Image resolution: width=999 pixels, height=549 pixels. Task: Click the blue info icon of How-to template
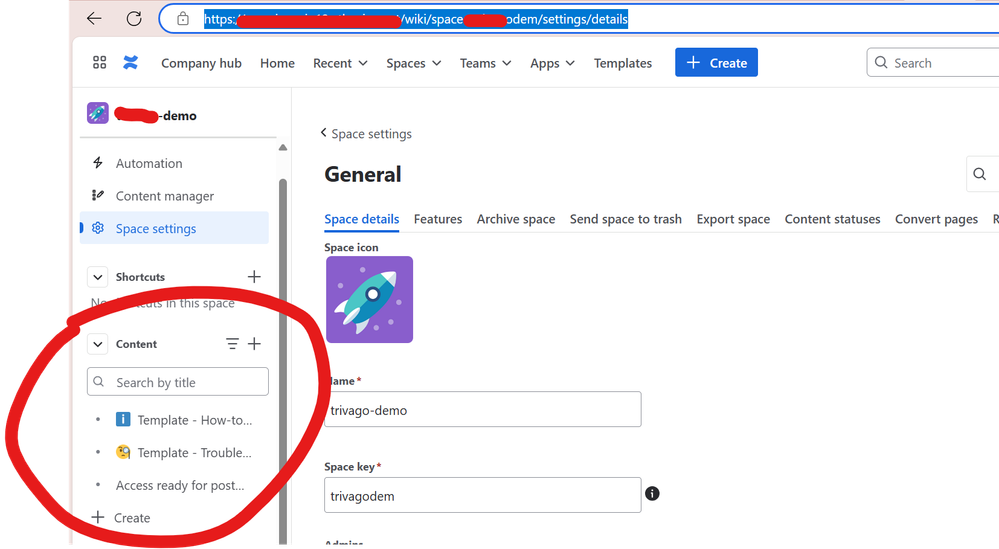(x=123, y=419)
